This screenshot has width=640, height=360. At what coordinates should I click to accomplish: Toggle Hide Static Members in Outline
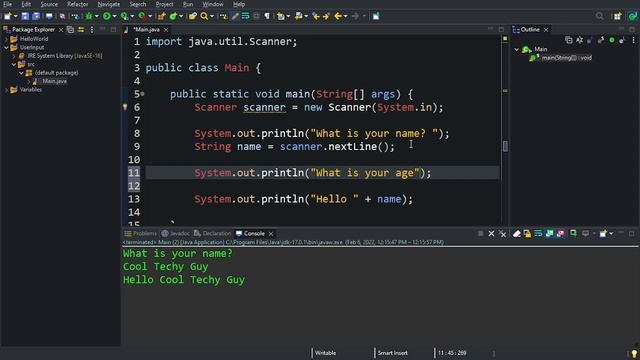click(601, 40)
